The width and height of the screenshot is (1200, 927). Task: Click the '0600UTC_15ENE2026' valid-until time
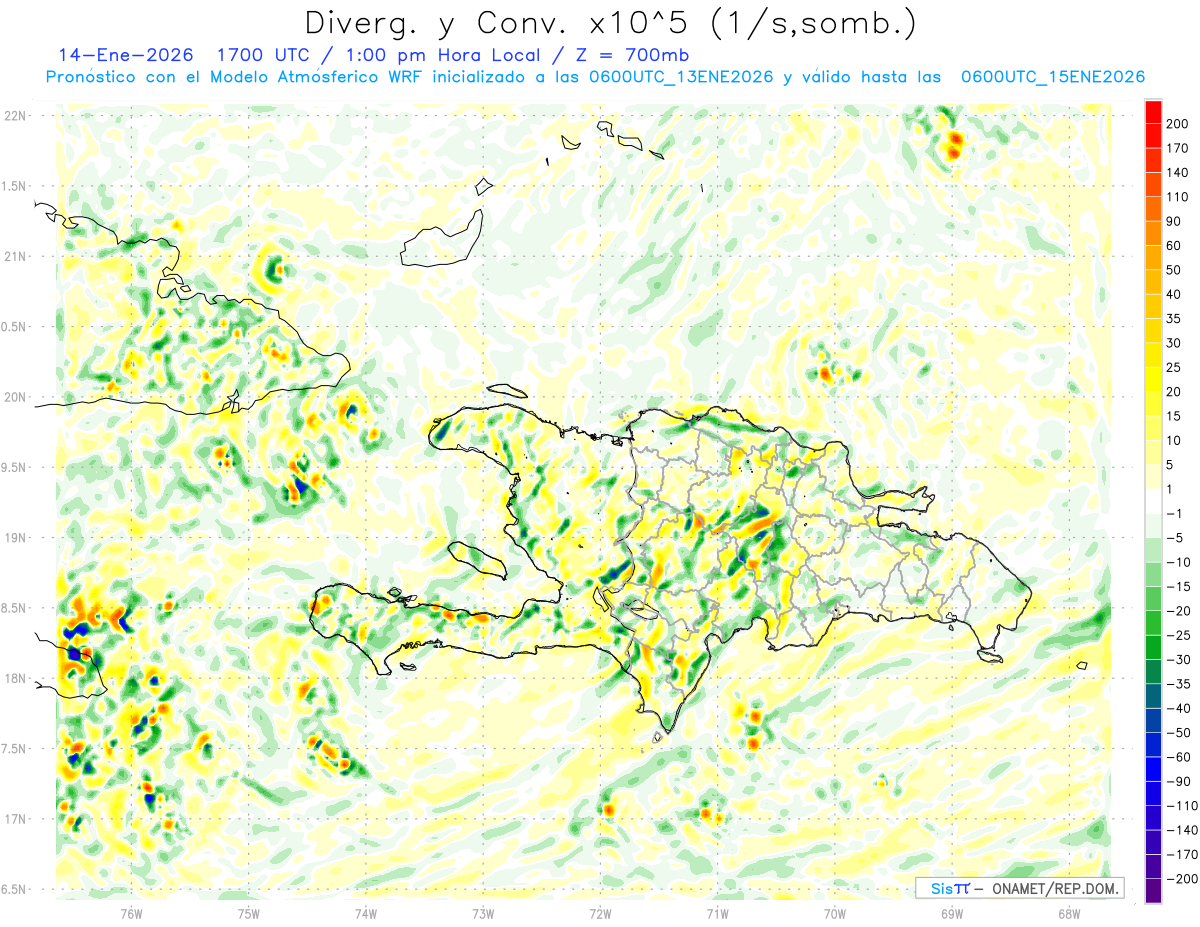click(x=1052, y=77)
